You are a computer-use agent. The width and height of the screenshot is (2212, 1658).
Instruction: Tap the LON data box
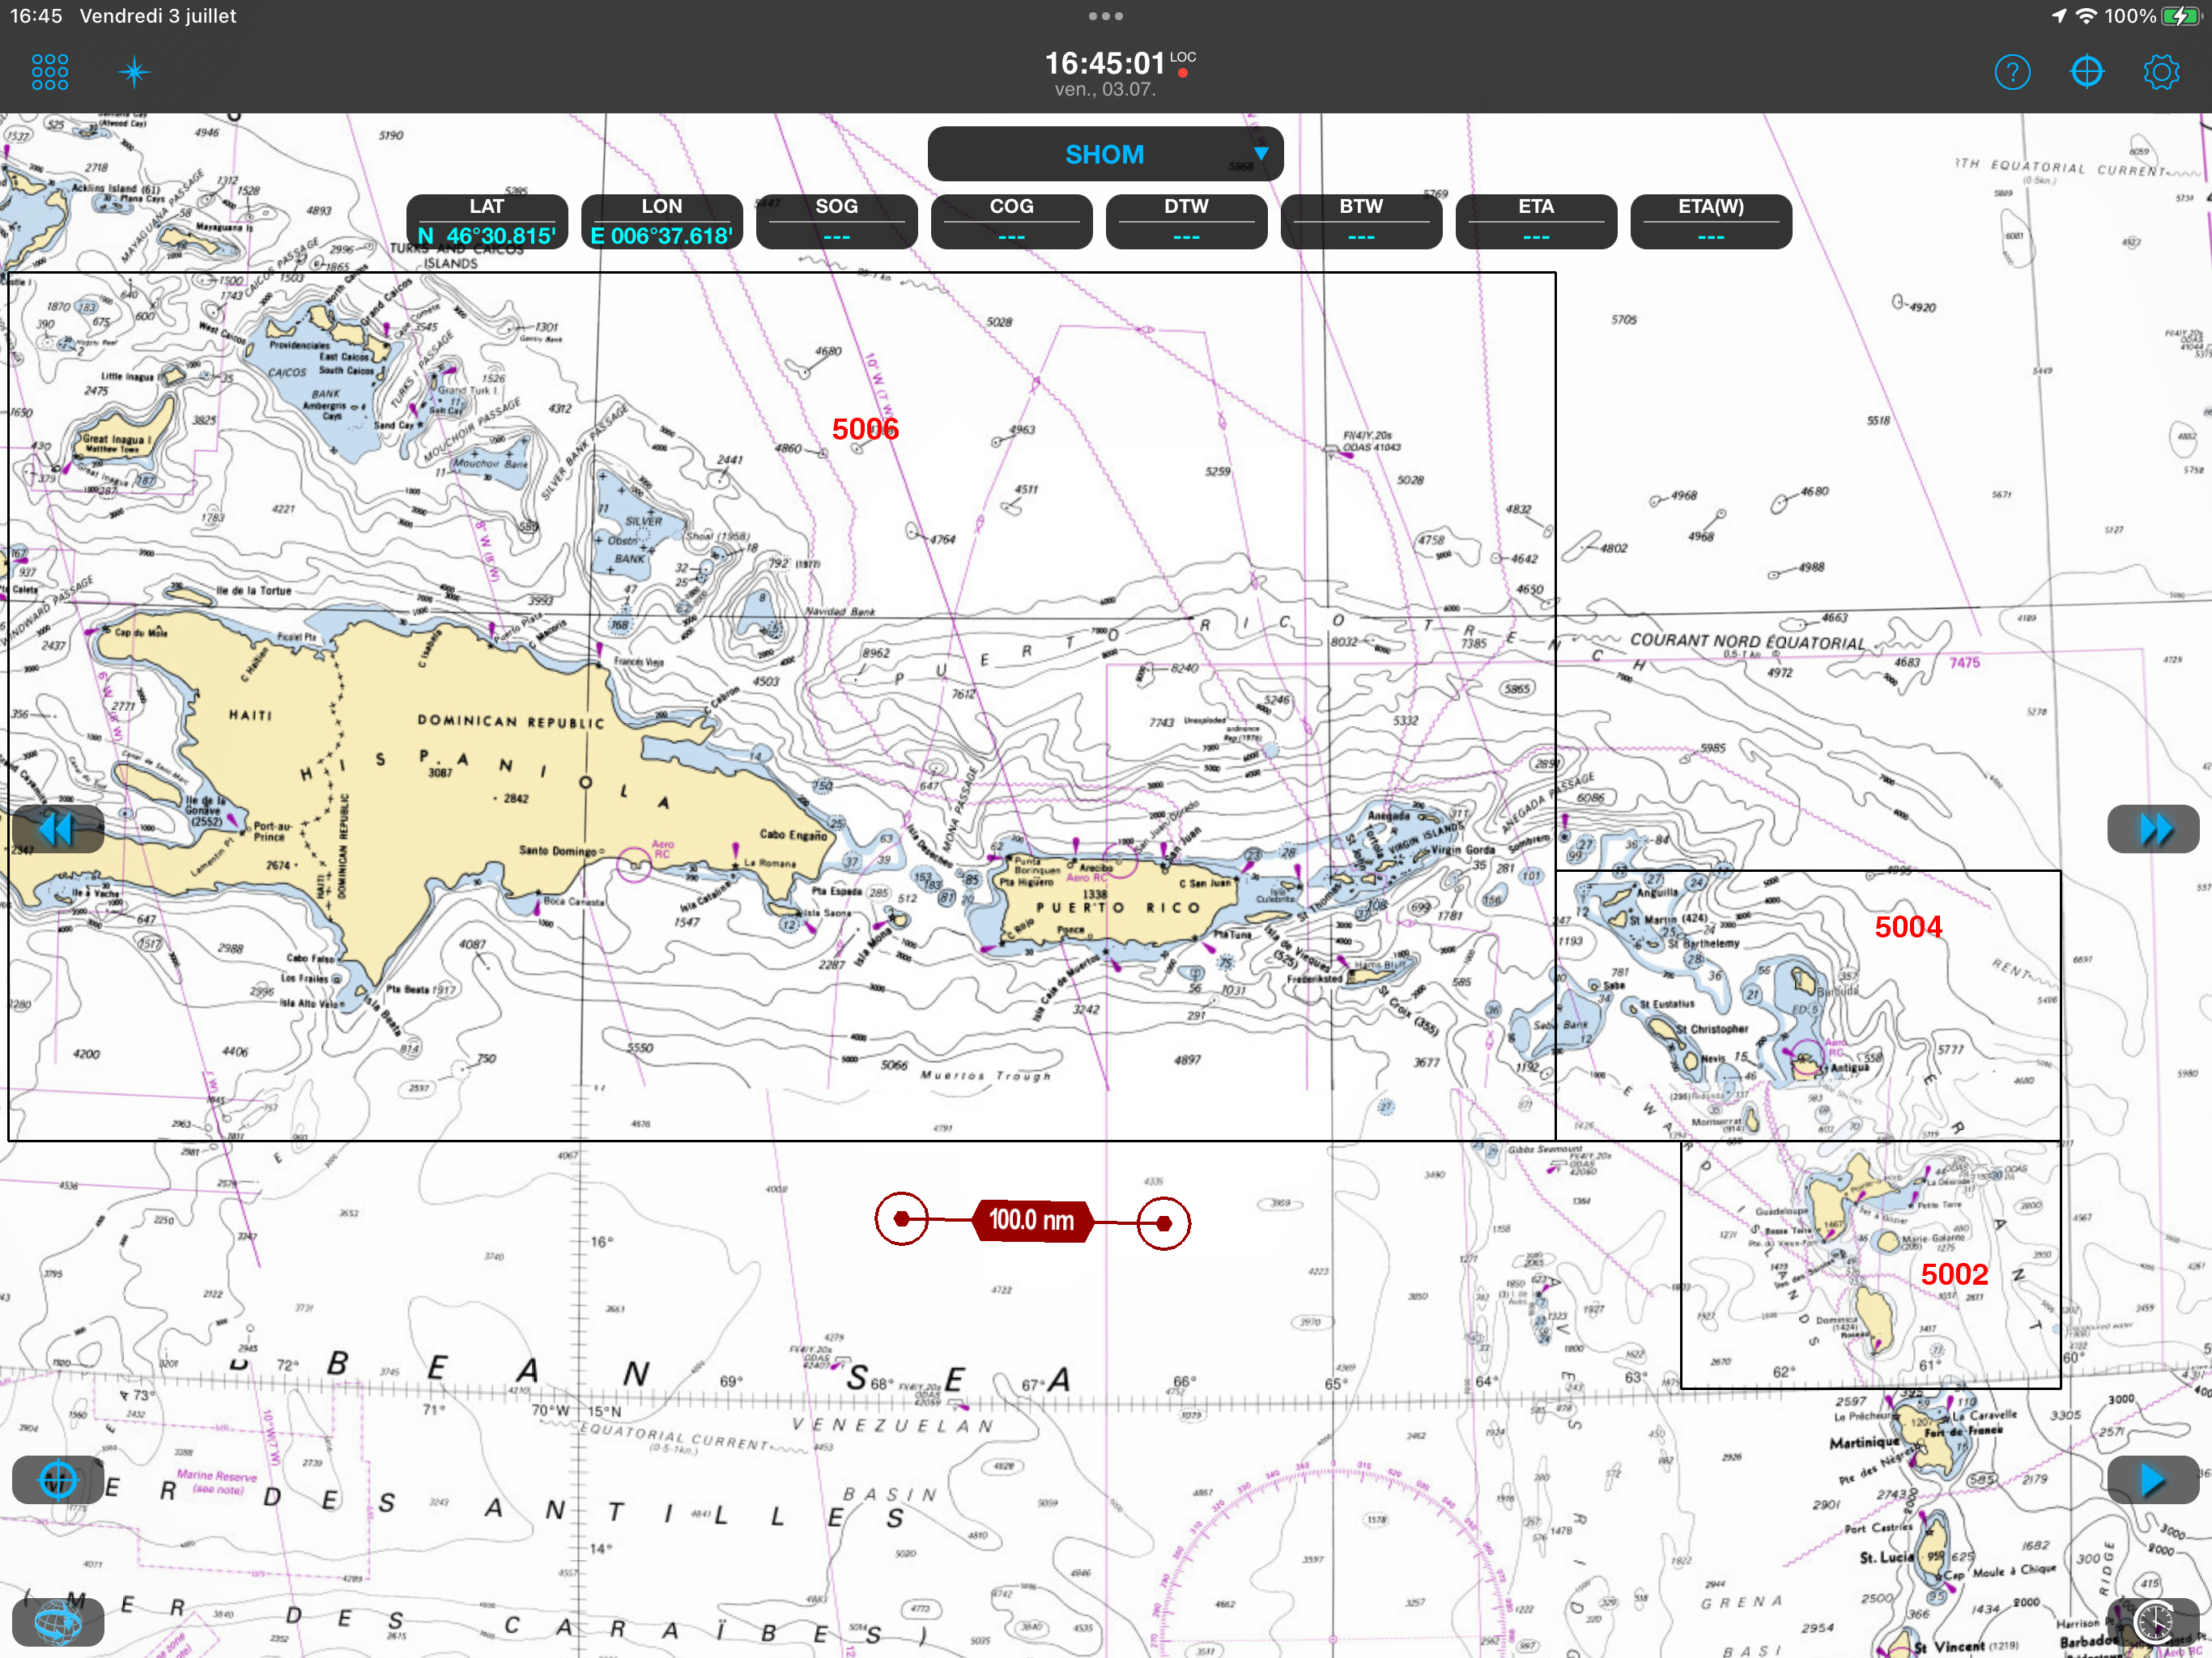662,221
